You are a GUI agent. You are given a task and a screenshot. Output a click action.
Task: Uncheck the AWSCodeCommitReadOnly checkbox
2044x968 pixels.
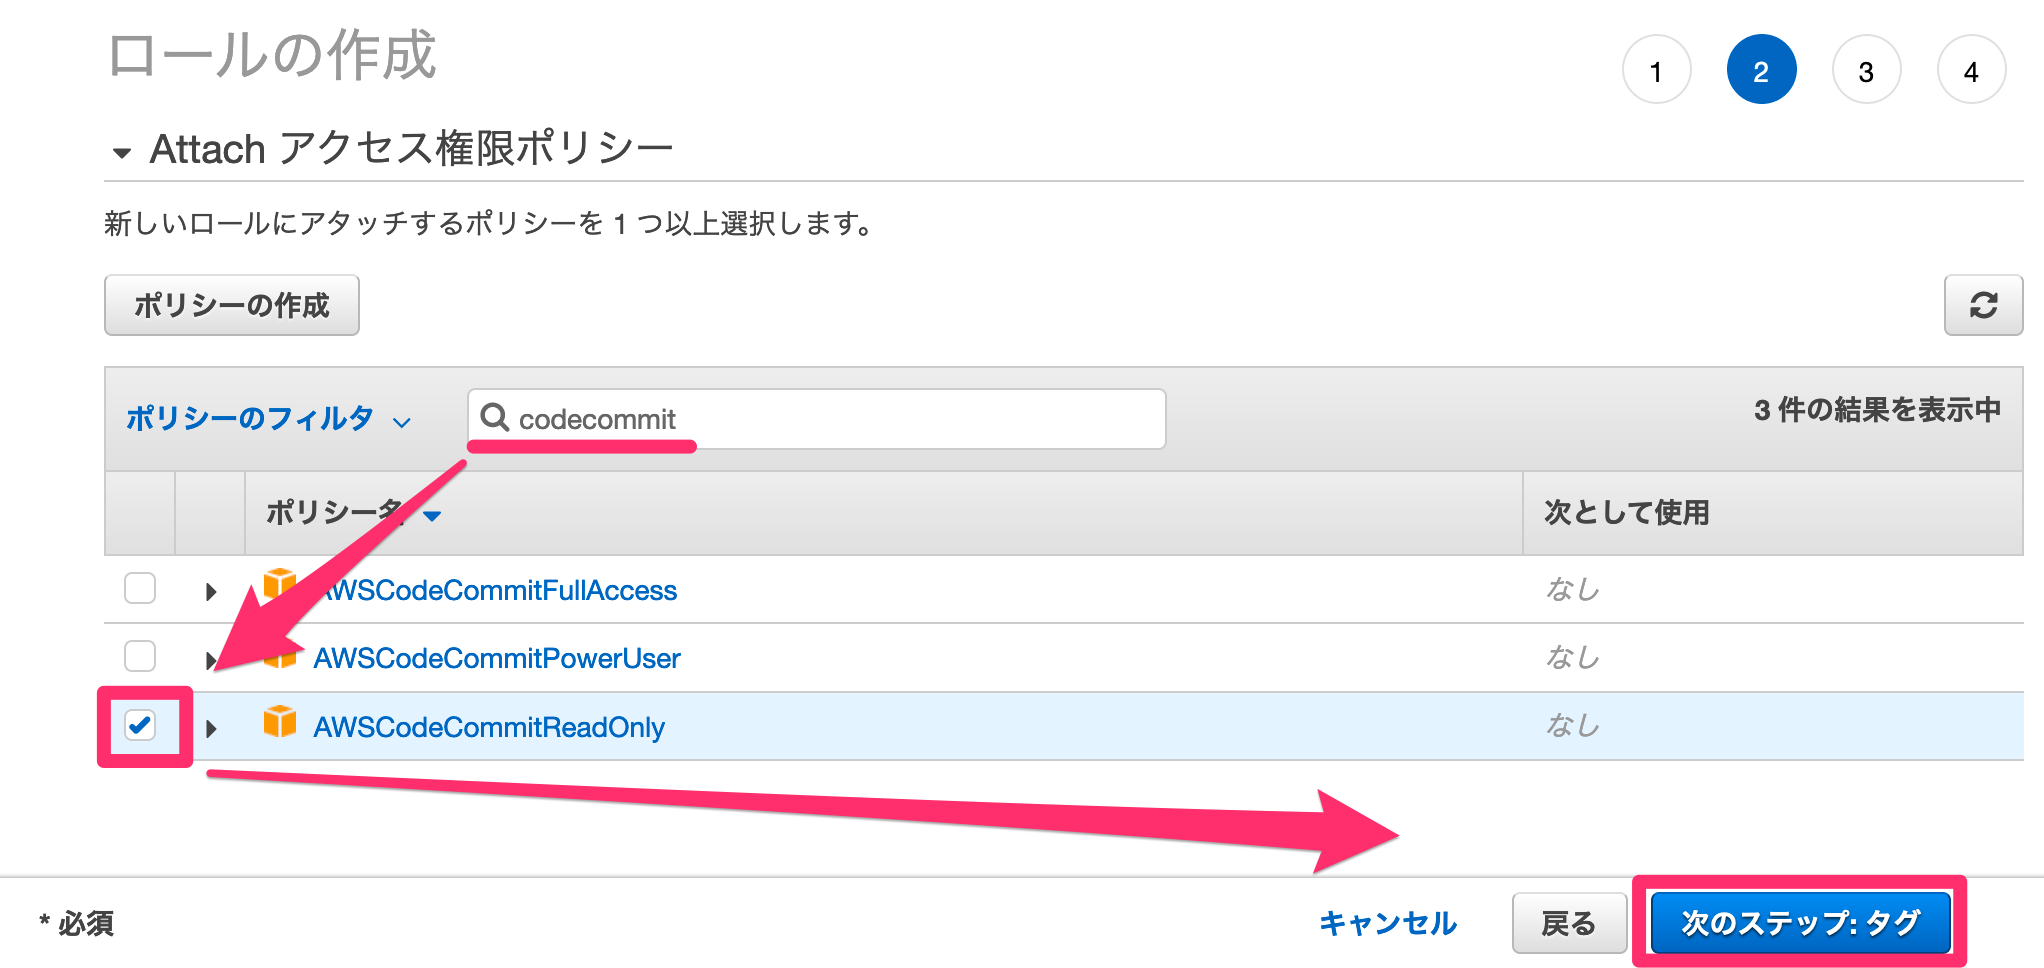[x=140, y=726]
